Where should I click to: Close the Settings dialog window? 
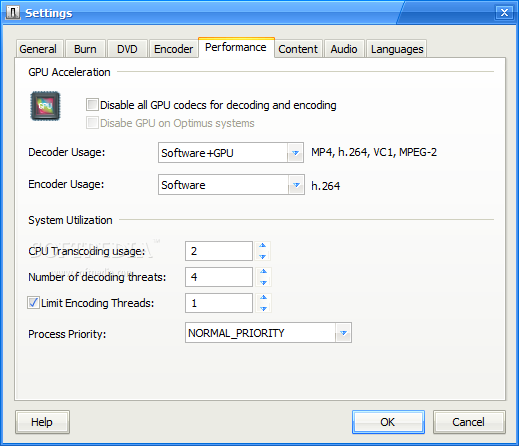(504, 13)
